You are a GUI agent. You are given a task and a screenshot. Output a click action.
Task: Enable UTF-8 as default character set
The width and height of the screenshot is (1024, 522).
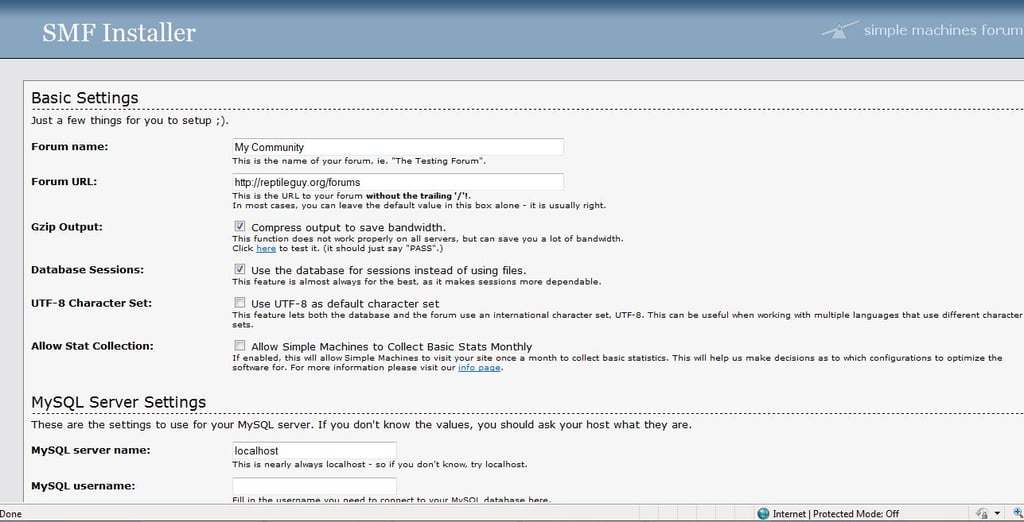[x=240, y=302]
